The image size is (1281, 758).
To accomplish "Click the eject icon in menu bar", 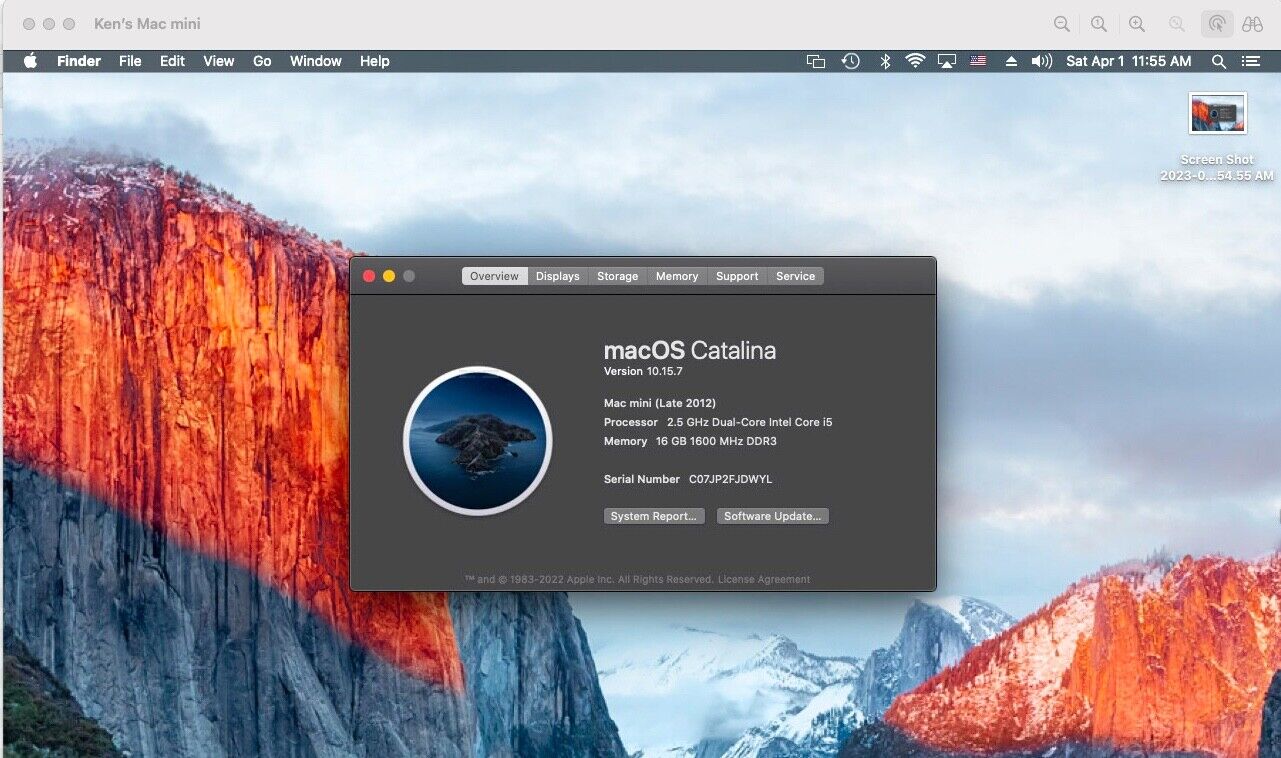I will tap(1011, 61).
